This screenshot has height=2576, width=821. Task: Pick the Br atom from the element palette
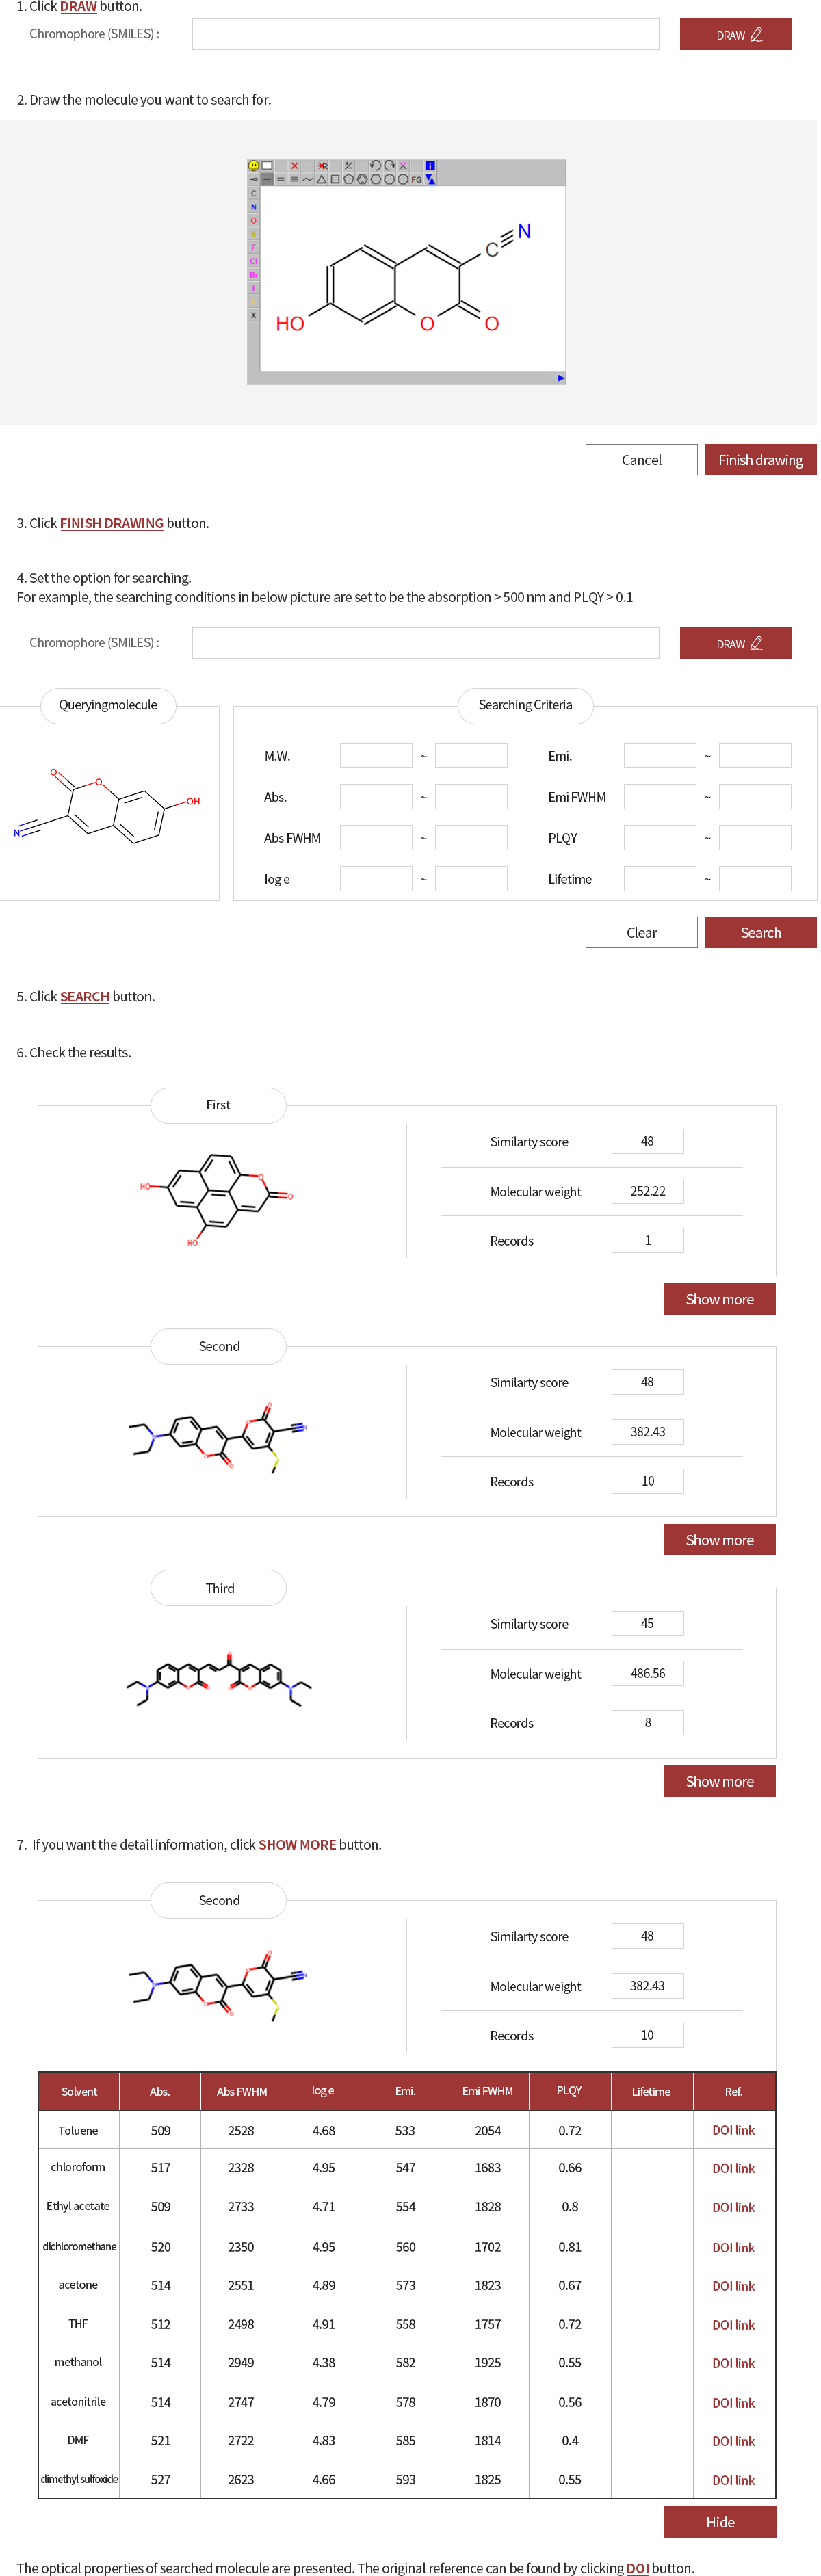coord(253,274)
